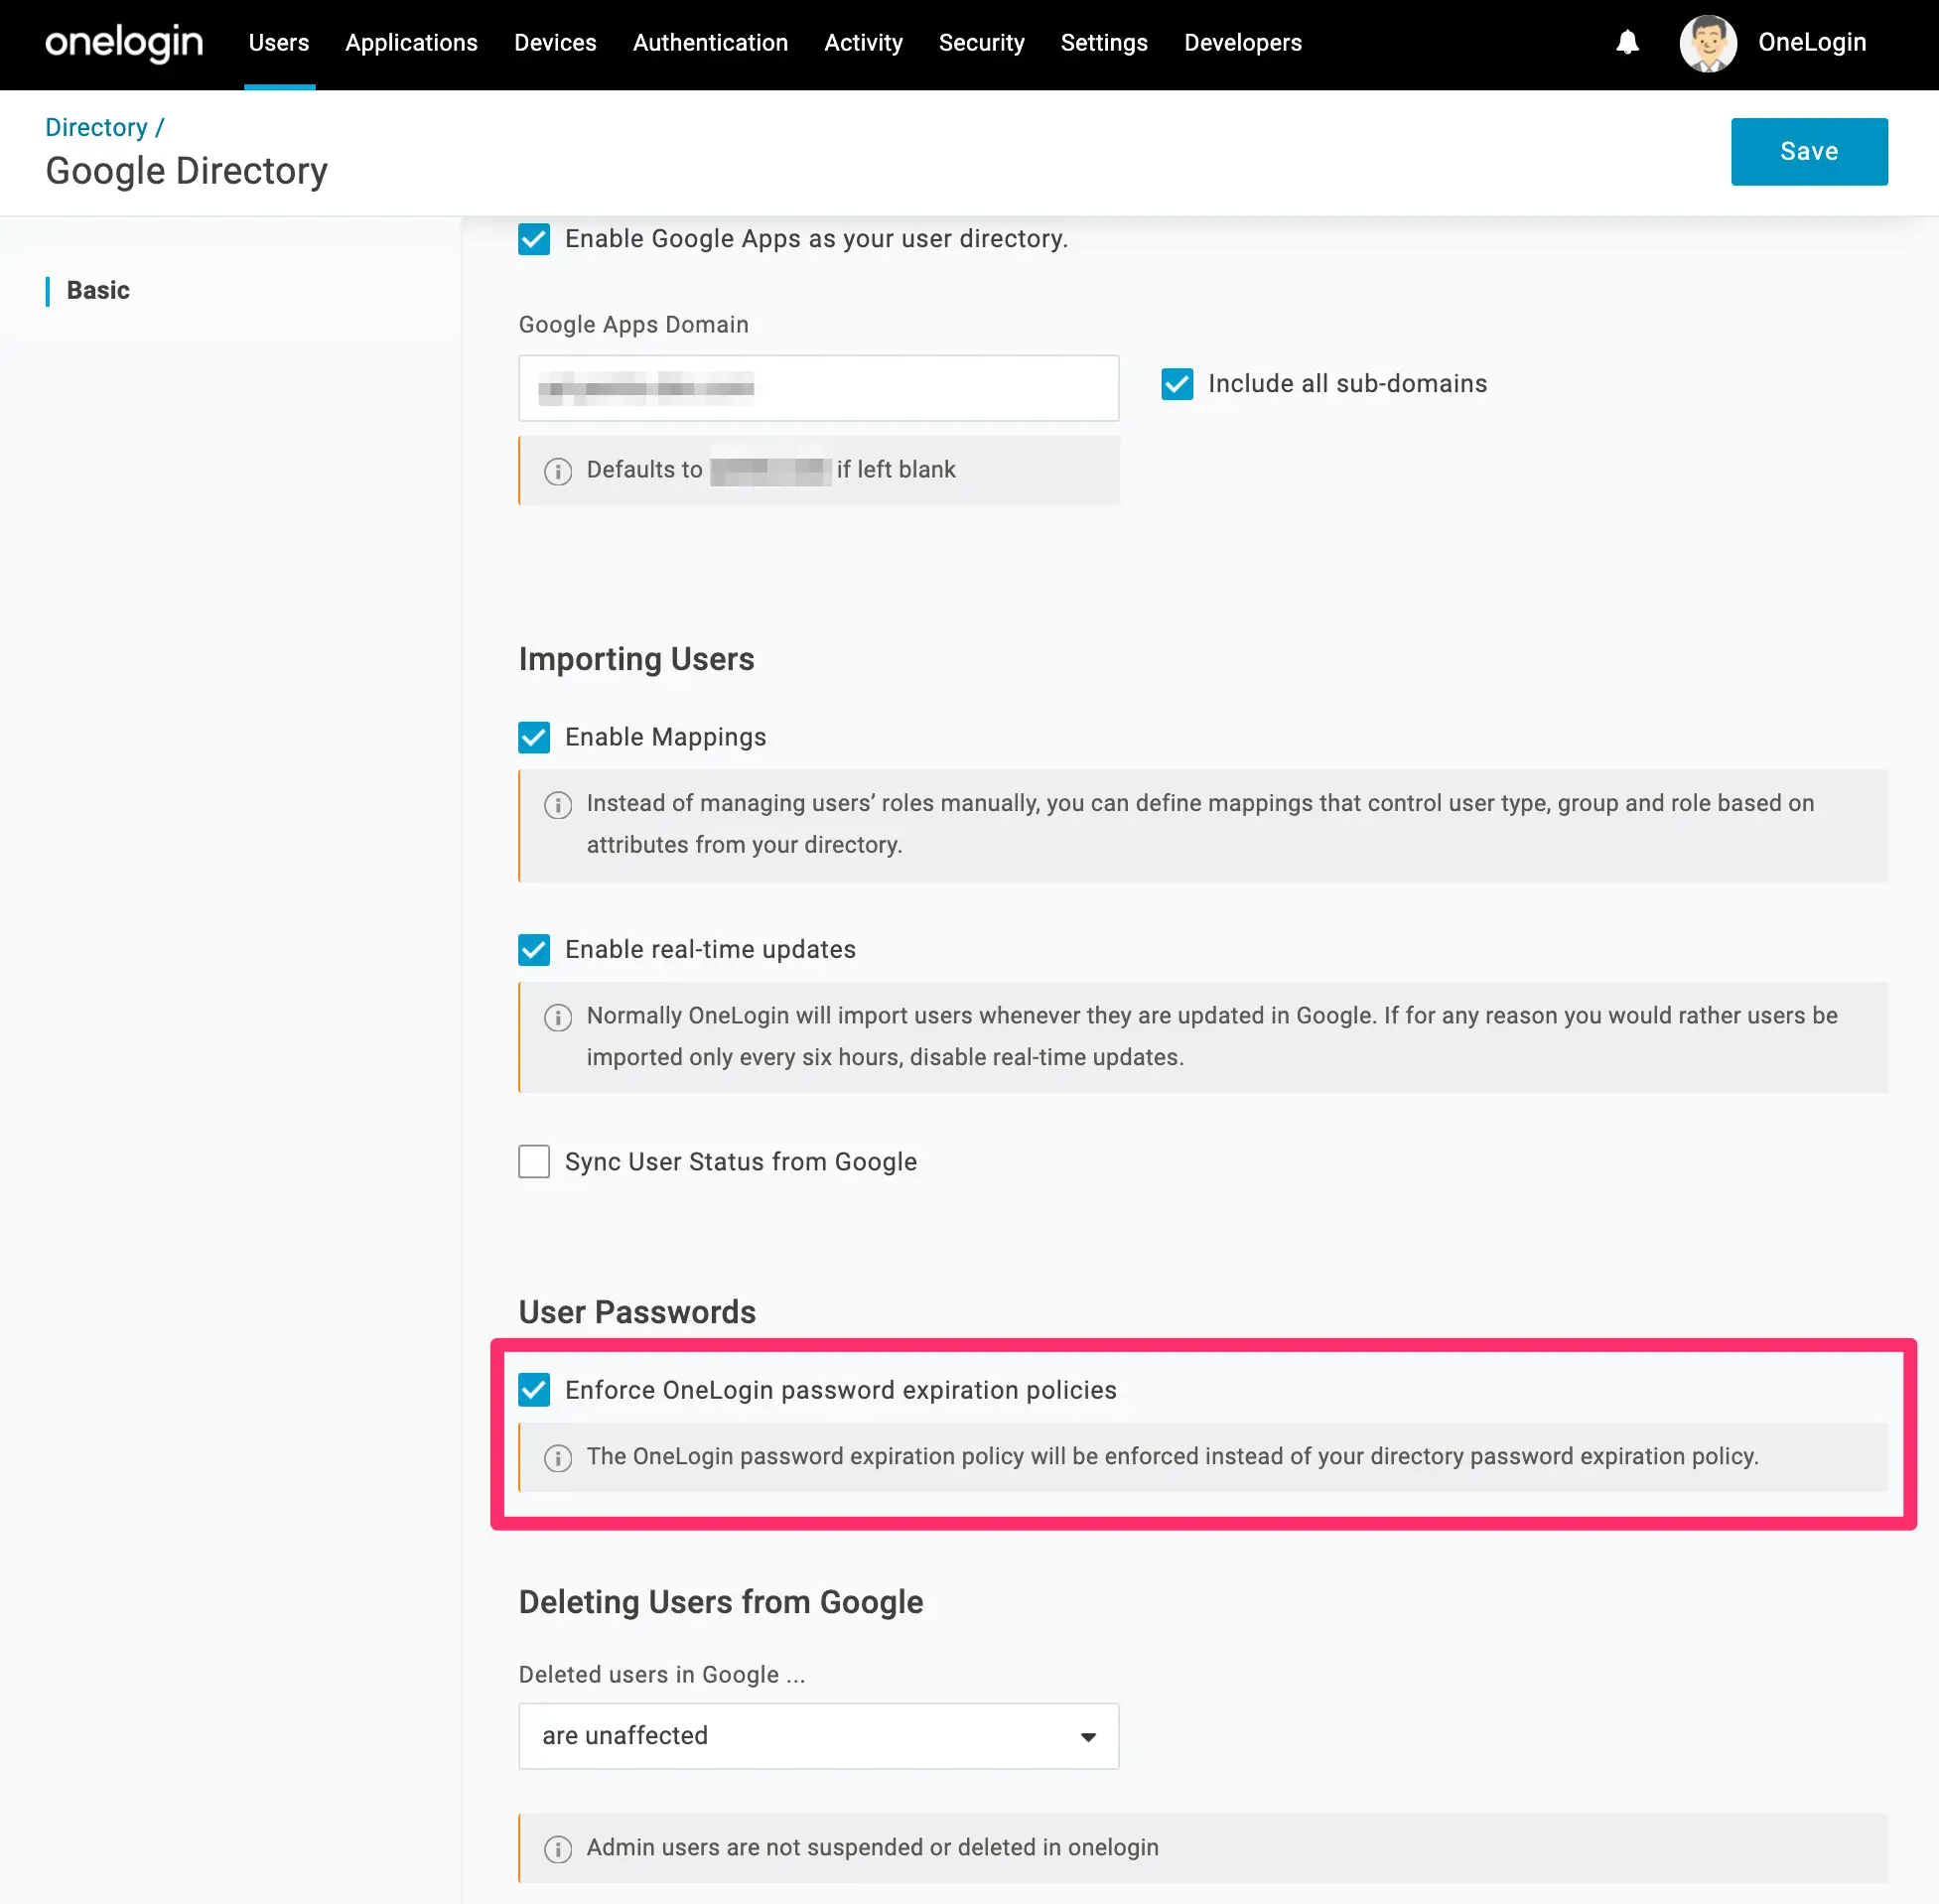Toggle Include all sub-domains checkbox
The height and width of the screenshot is (1904, 1939).
(1177, 384)
